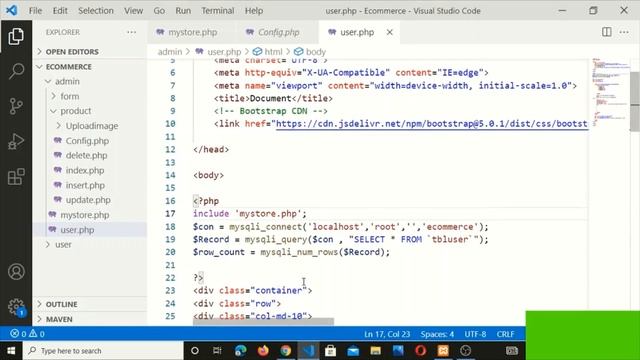Open XAMPP from the taskbar

443,351
